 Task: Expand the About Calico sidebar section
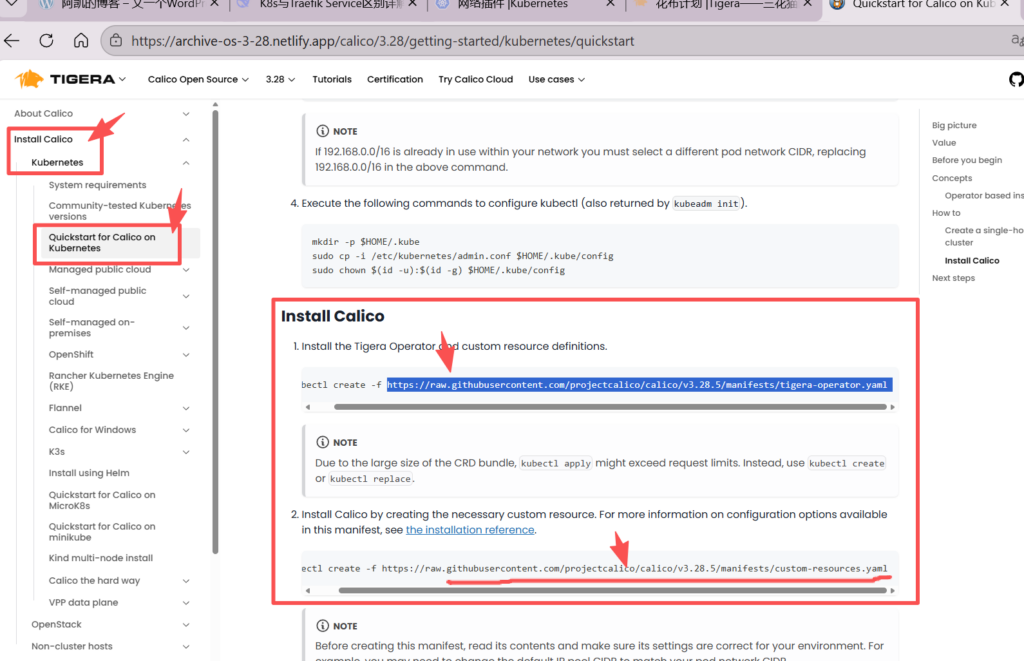186,114
